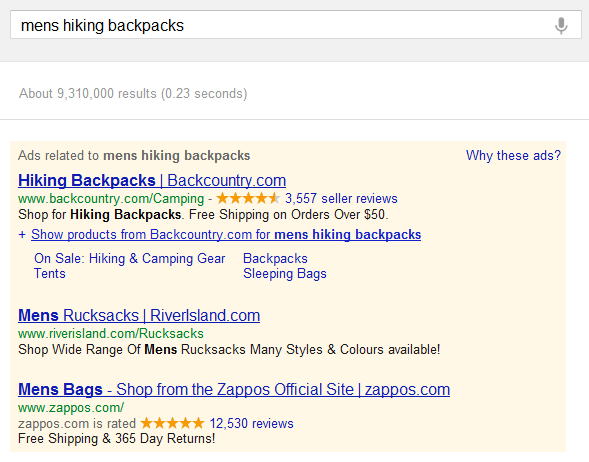Open the Backpacks sitelink
This screenshot has height=462, width=589.
275,258
